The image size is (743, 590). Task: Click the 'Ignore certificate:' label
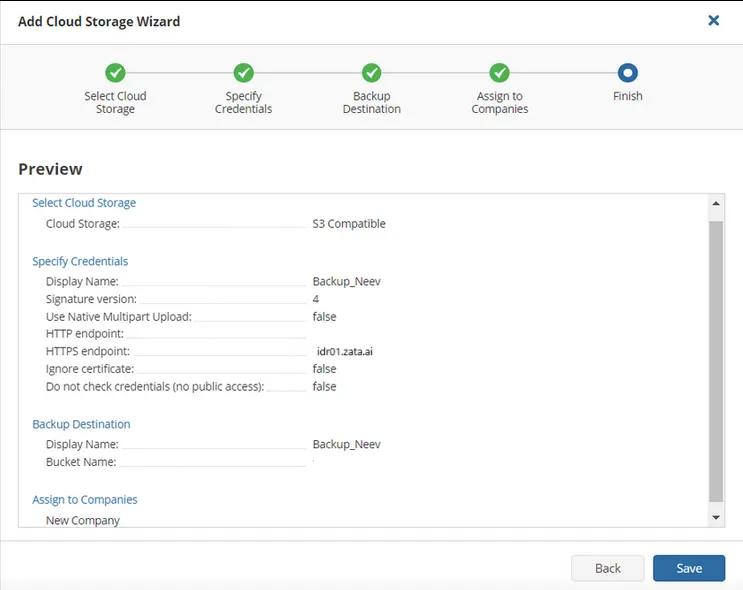click(x=90, y=369)
